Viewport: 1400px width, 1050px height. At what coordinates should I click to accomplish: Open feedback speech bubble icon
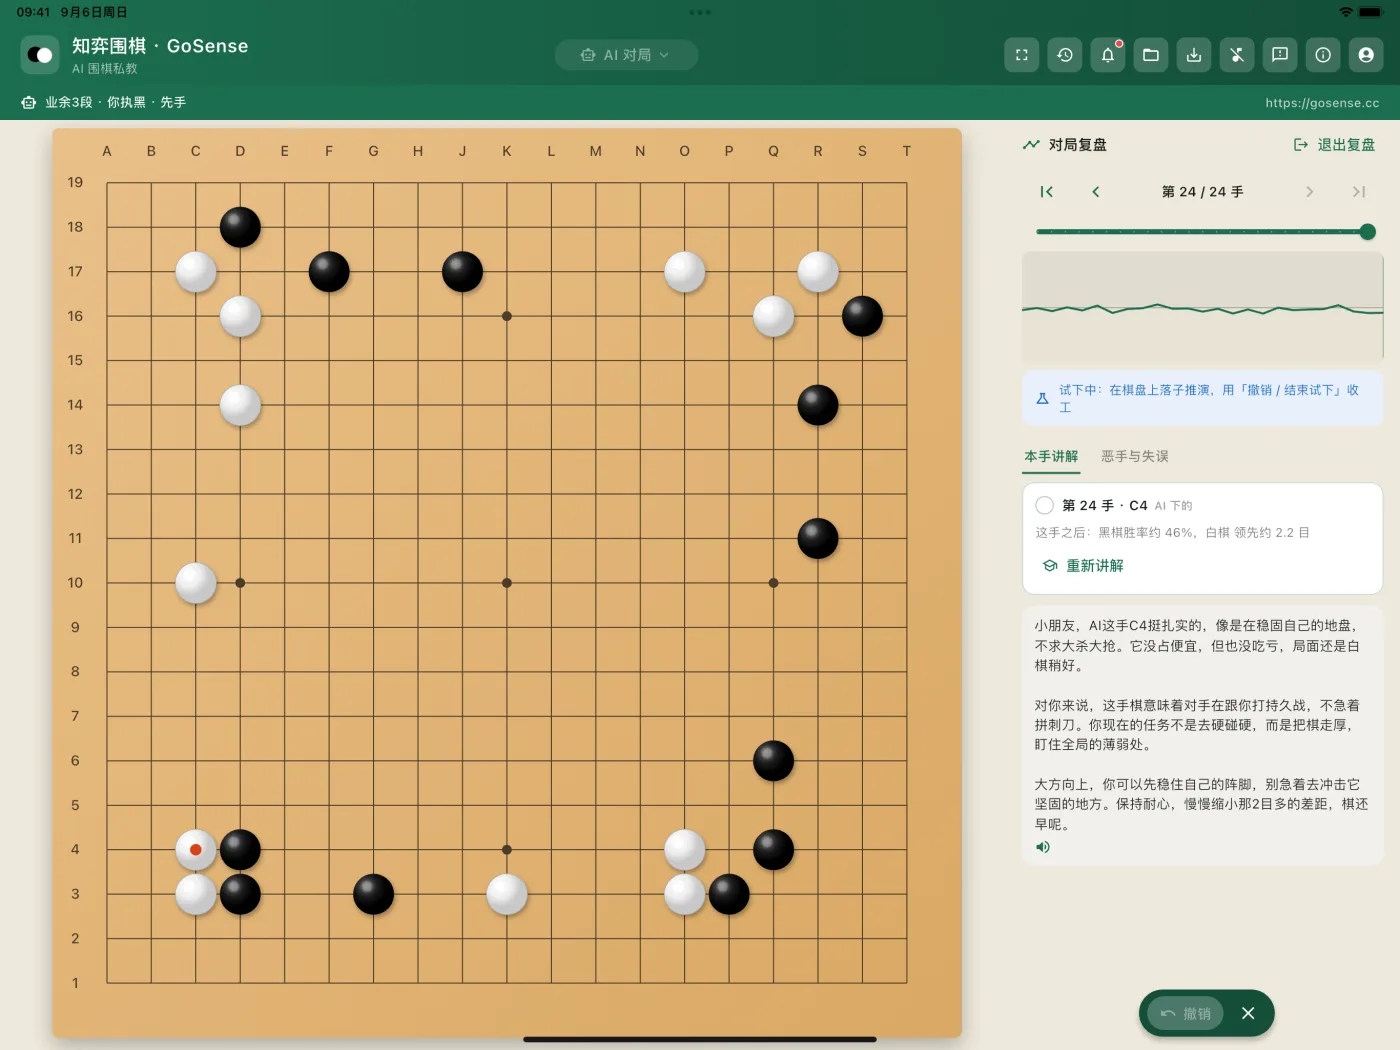point(1280,55)
